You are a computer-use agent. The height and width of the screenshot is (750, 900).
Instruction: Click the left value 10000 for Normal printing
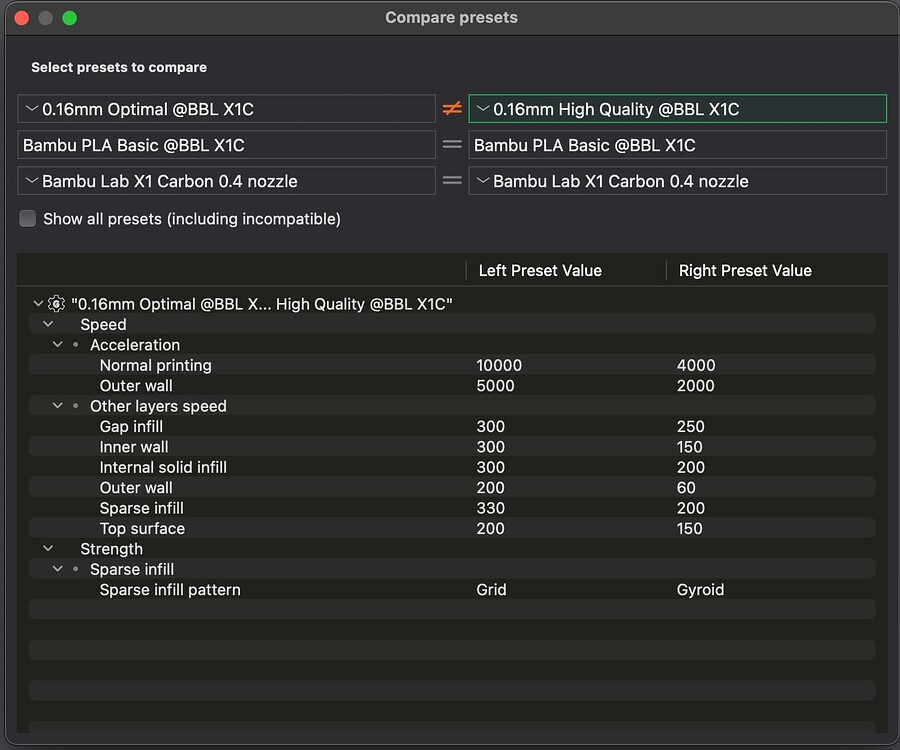[499, 365]
